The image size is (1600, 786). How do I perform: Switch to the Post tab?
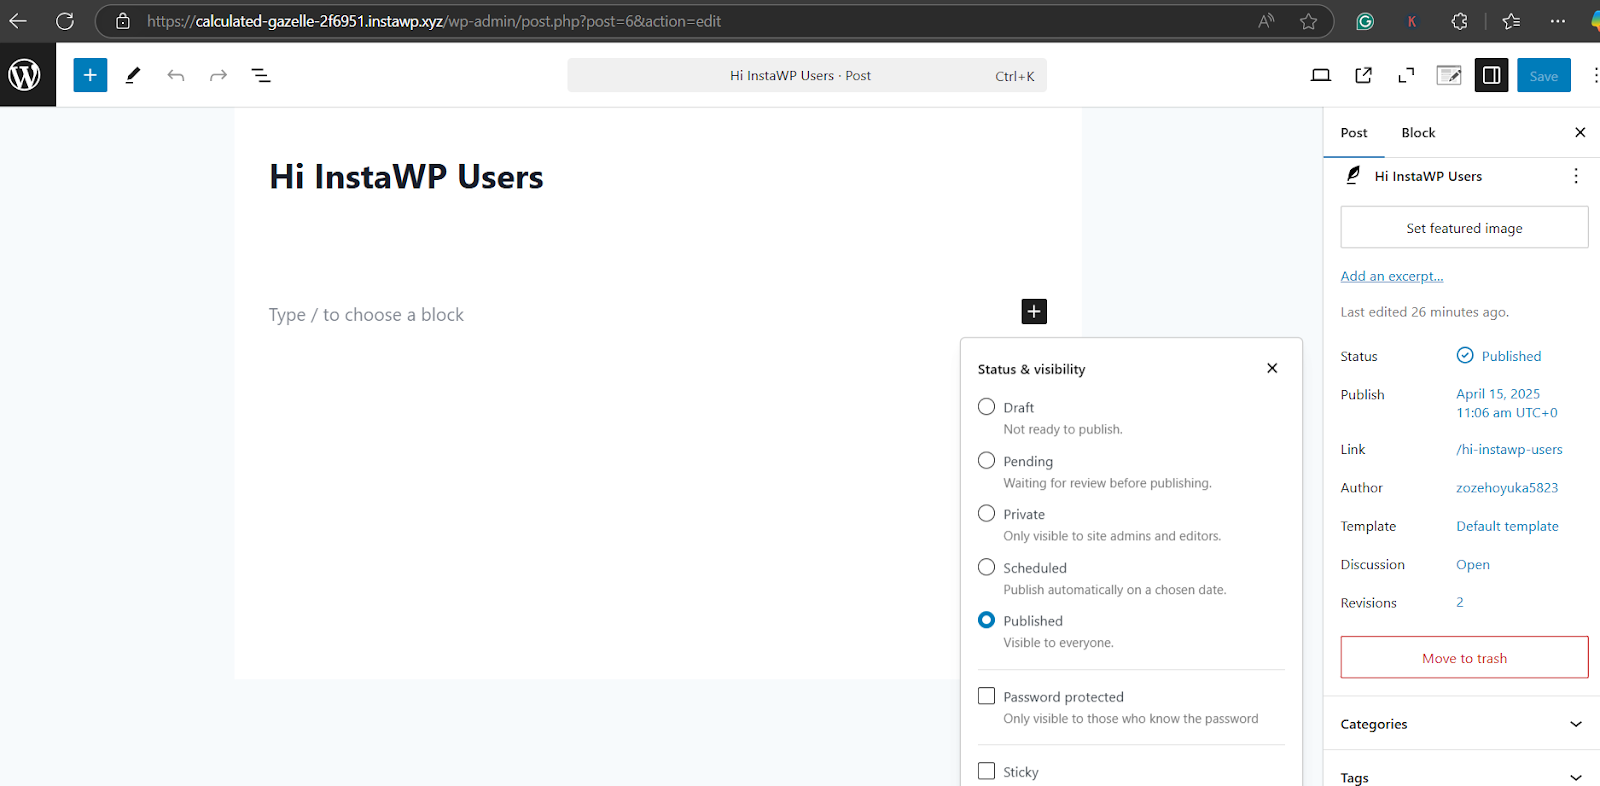(1354, 133)
